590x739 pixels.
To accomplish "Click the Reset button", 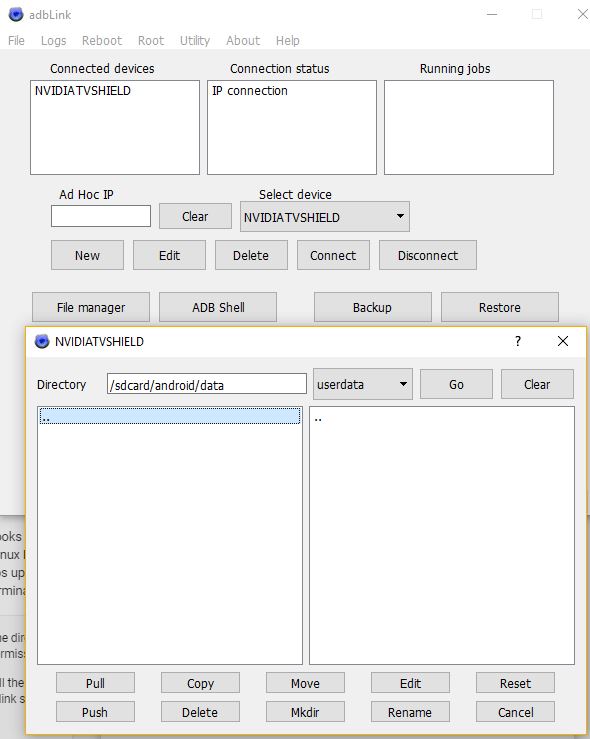I will click(x=516, y=683).
